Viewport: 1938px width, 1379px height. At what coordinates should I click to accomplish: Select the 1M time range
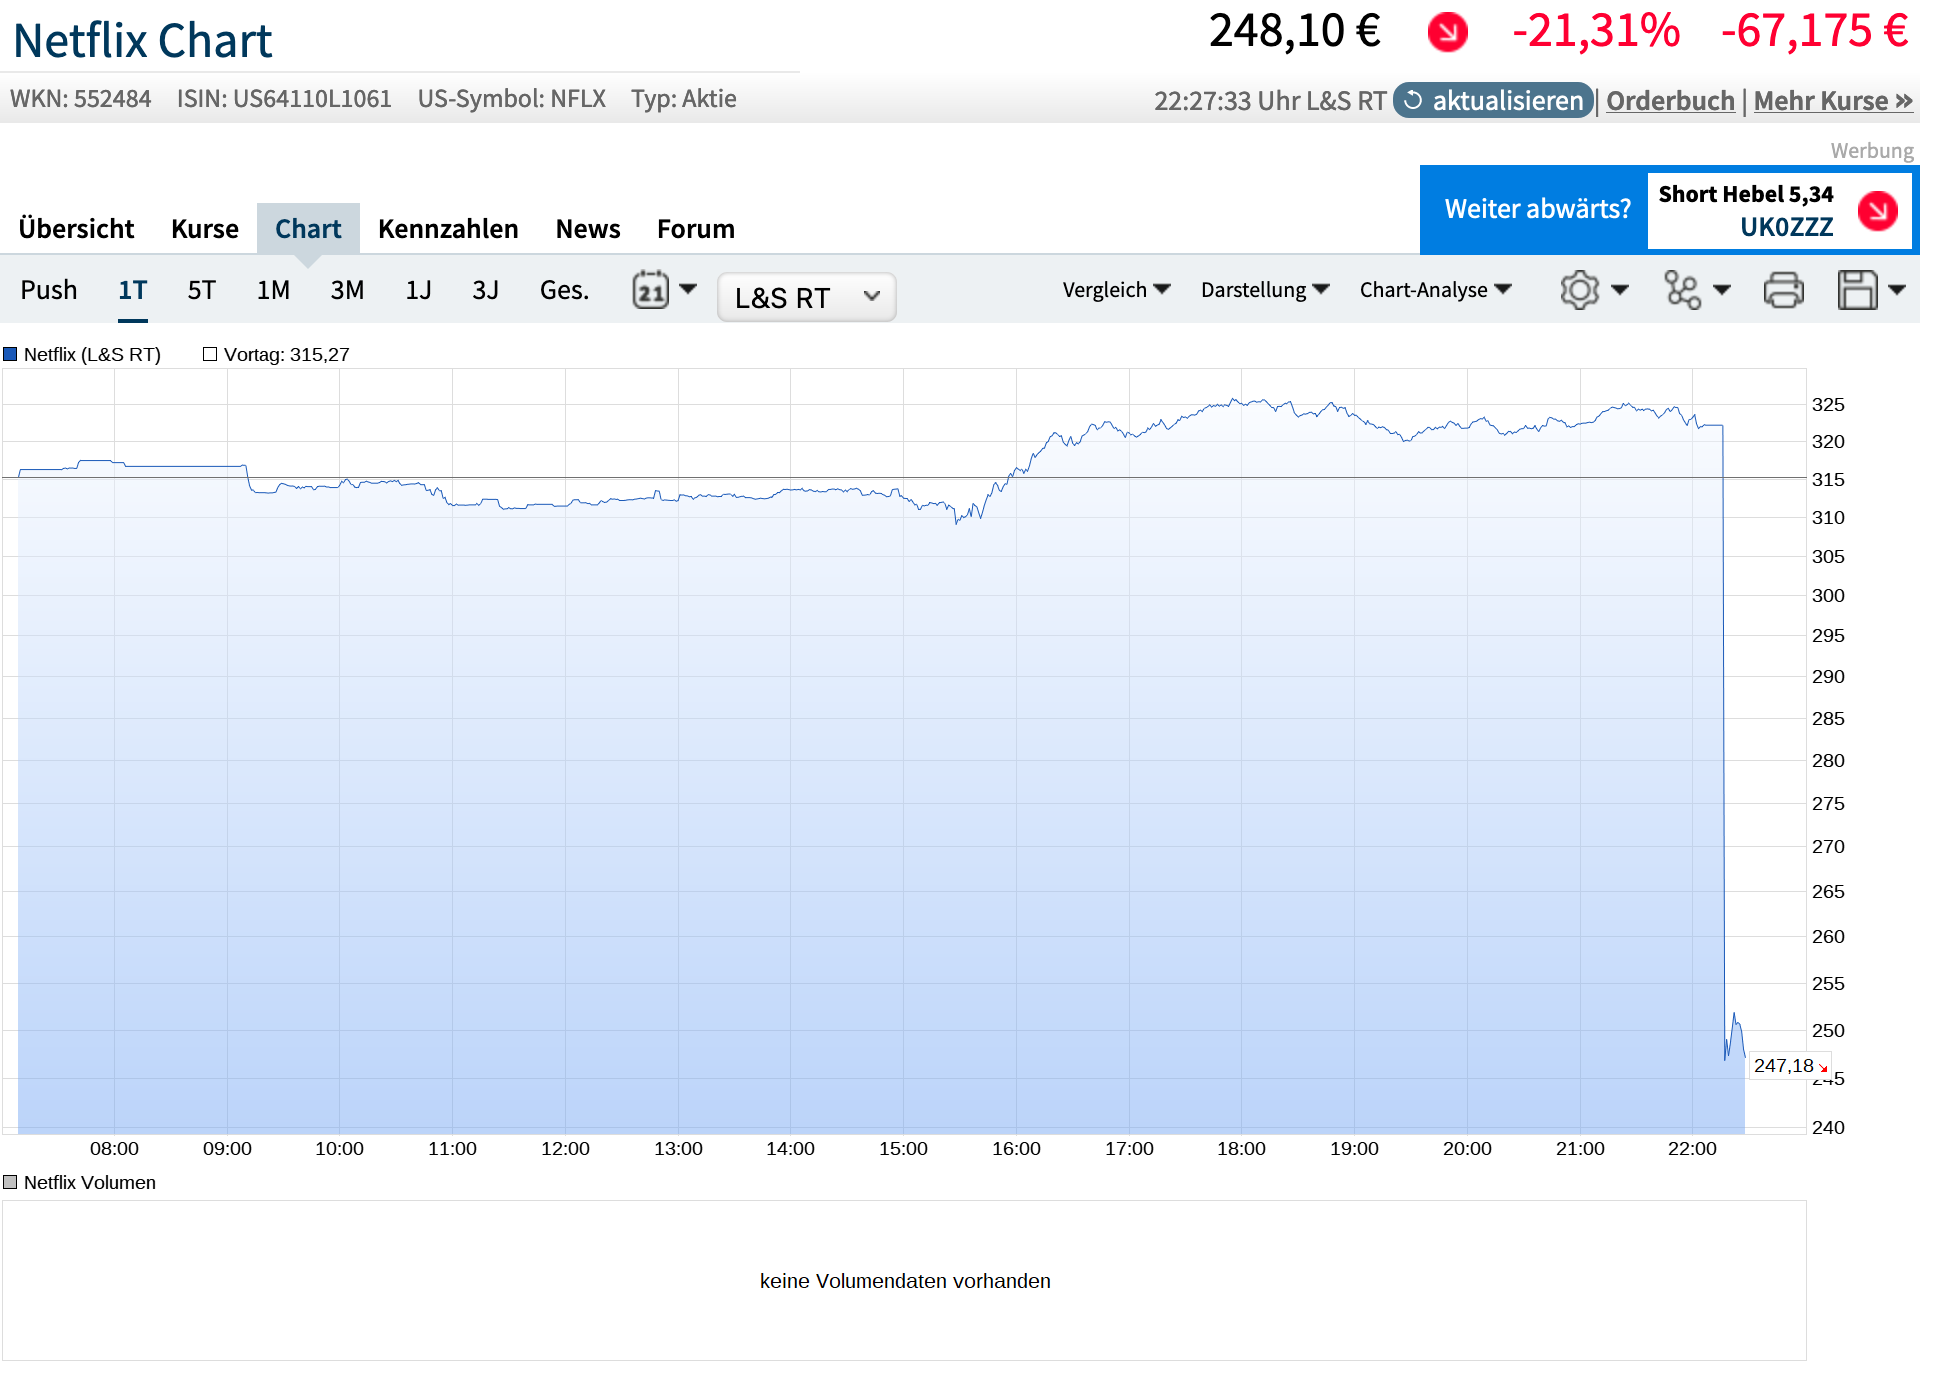[x=273, y=290]
